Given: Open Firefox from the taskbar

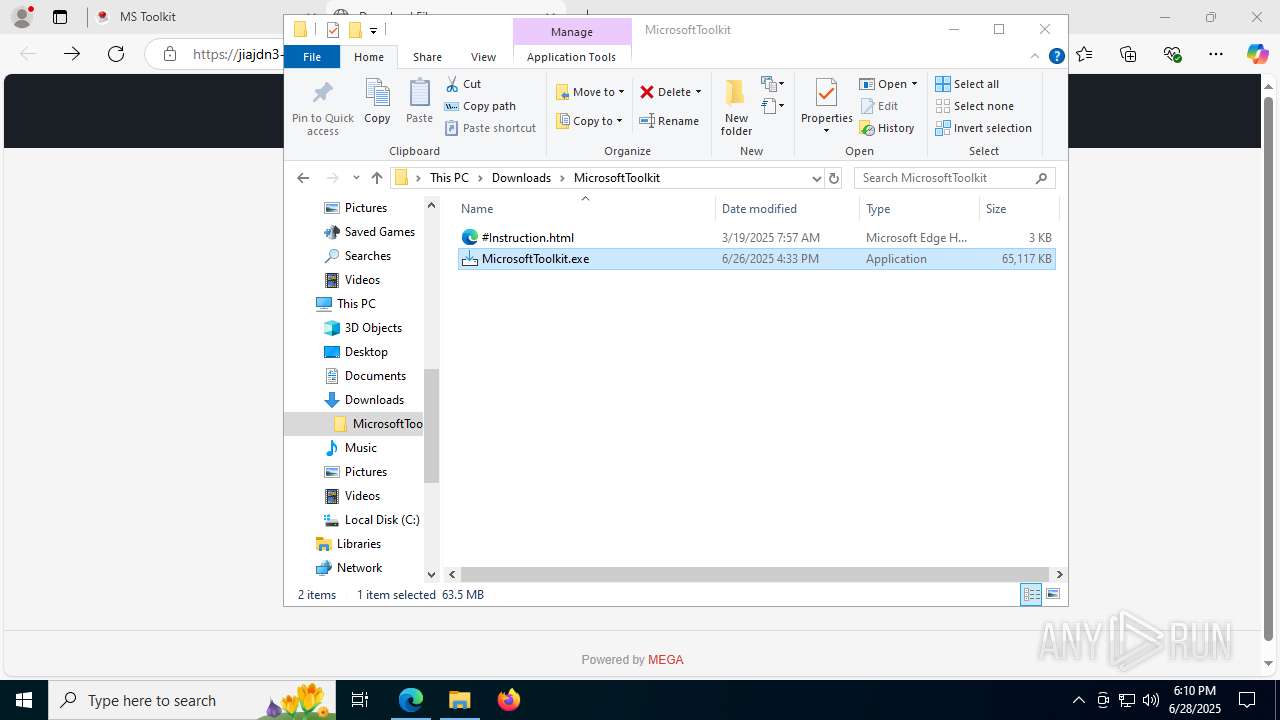Looking at the screenshot, I should coord(509,700).
